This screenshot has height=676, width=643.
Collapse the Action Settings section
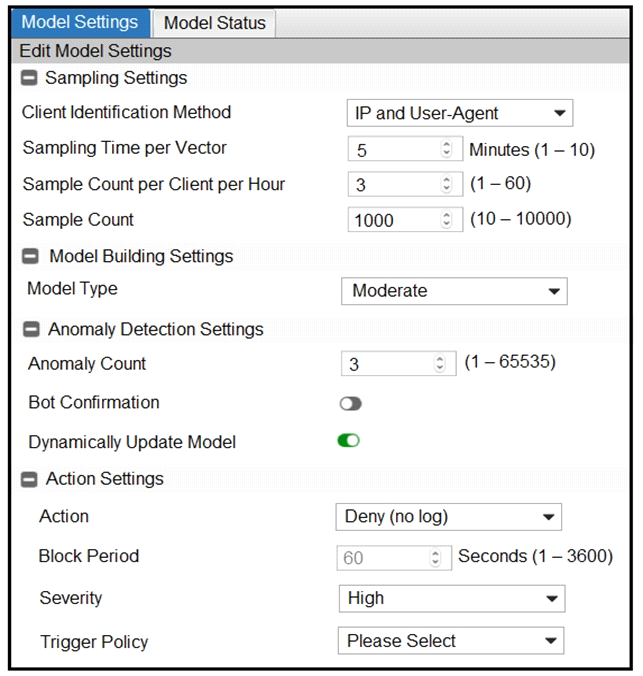point(29,479)
